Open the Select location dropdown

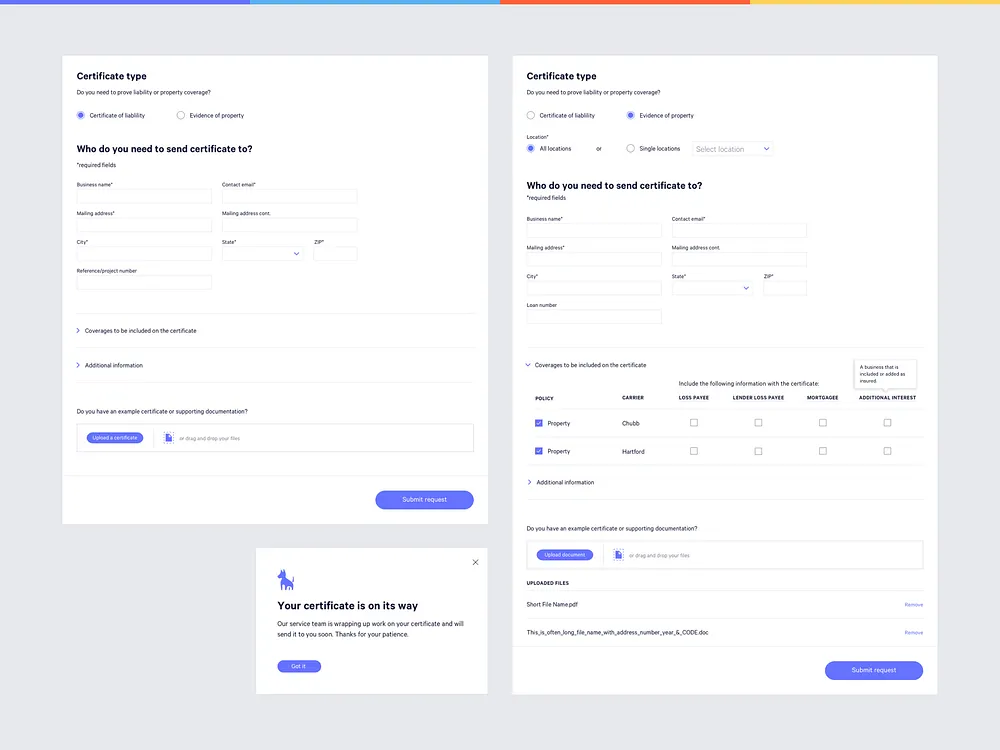[731, 148]
